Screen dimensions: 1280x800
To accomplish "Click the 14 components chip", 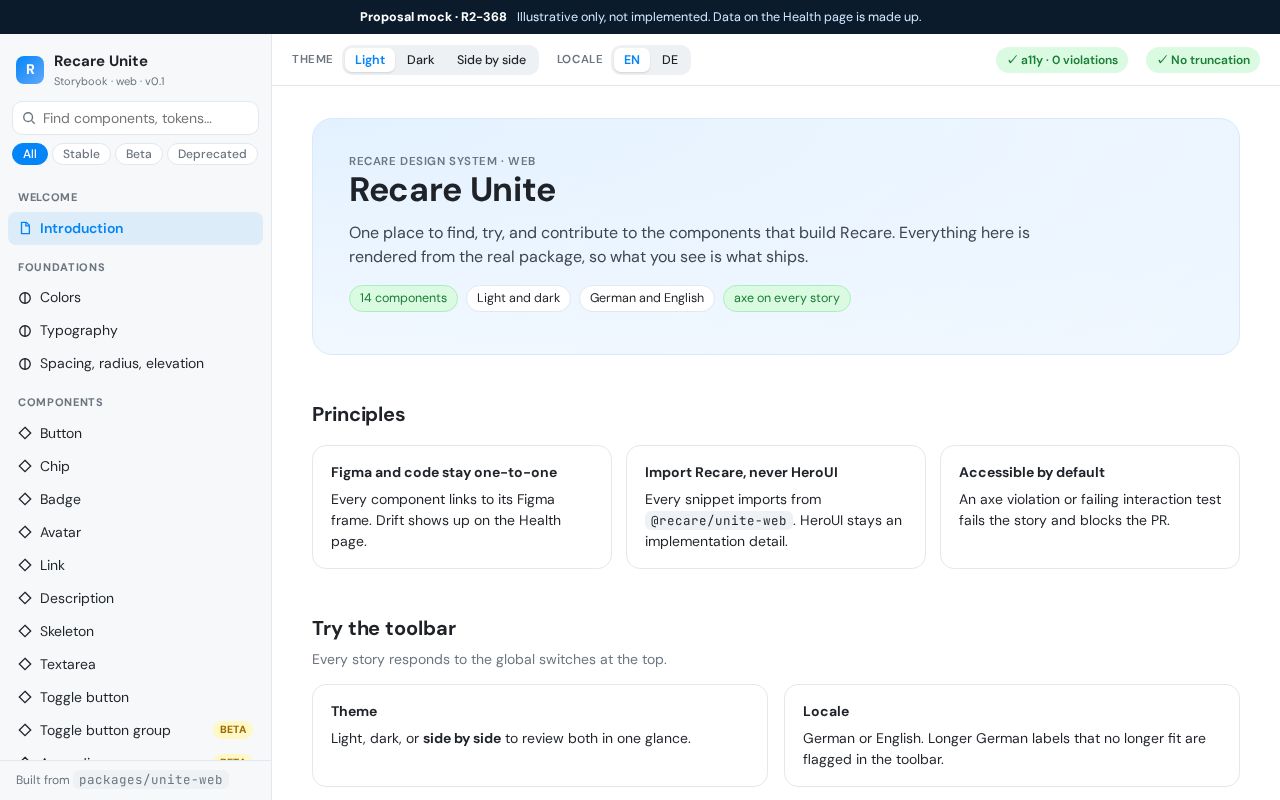I will point(403,298).
